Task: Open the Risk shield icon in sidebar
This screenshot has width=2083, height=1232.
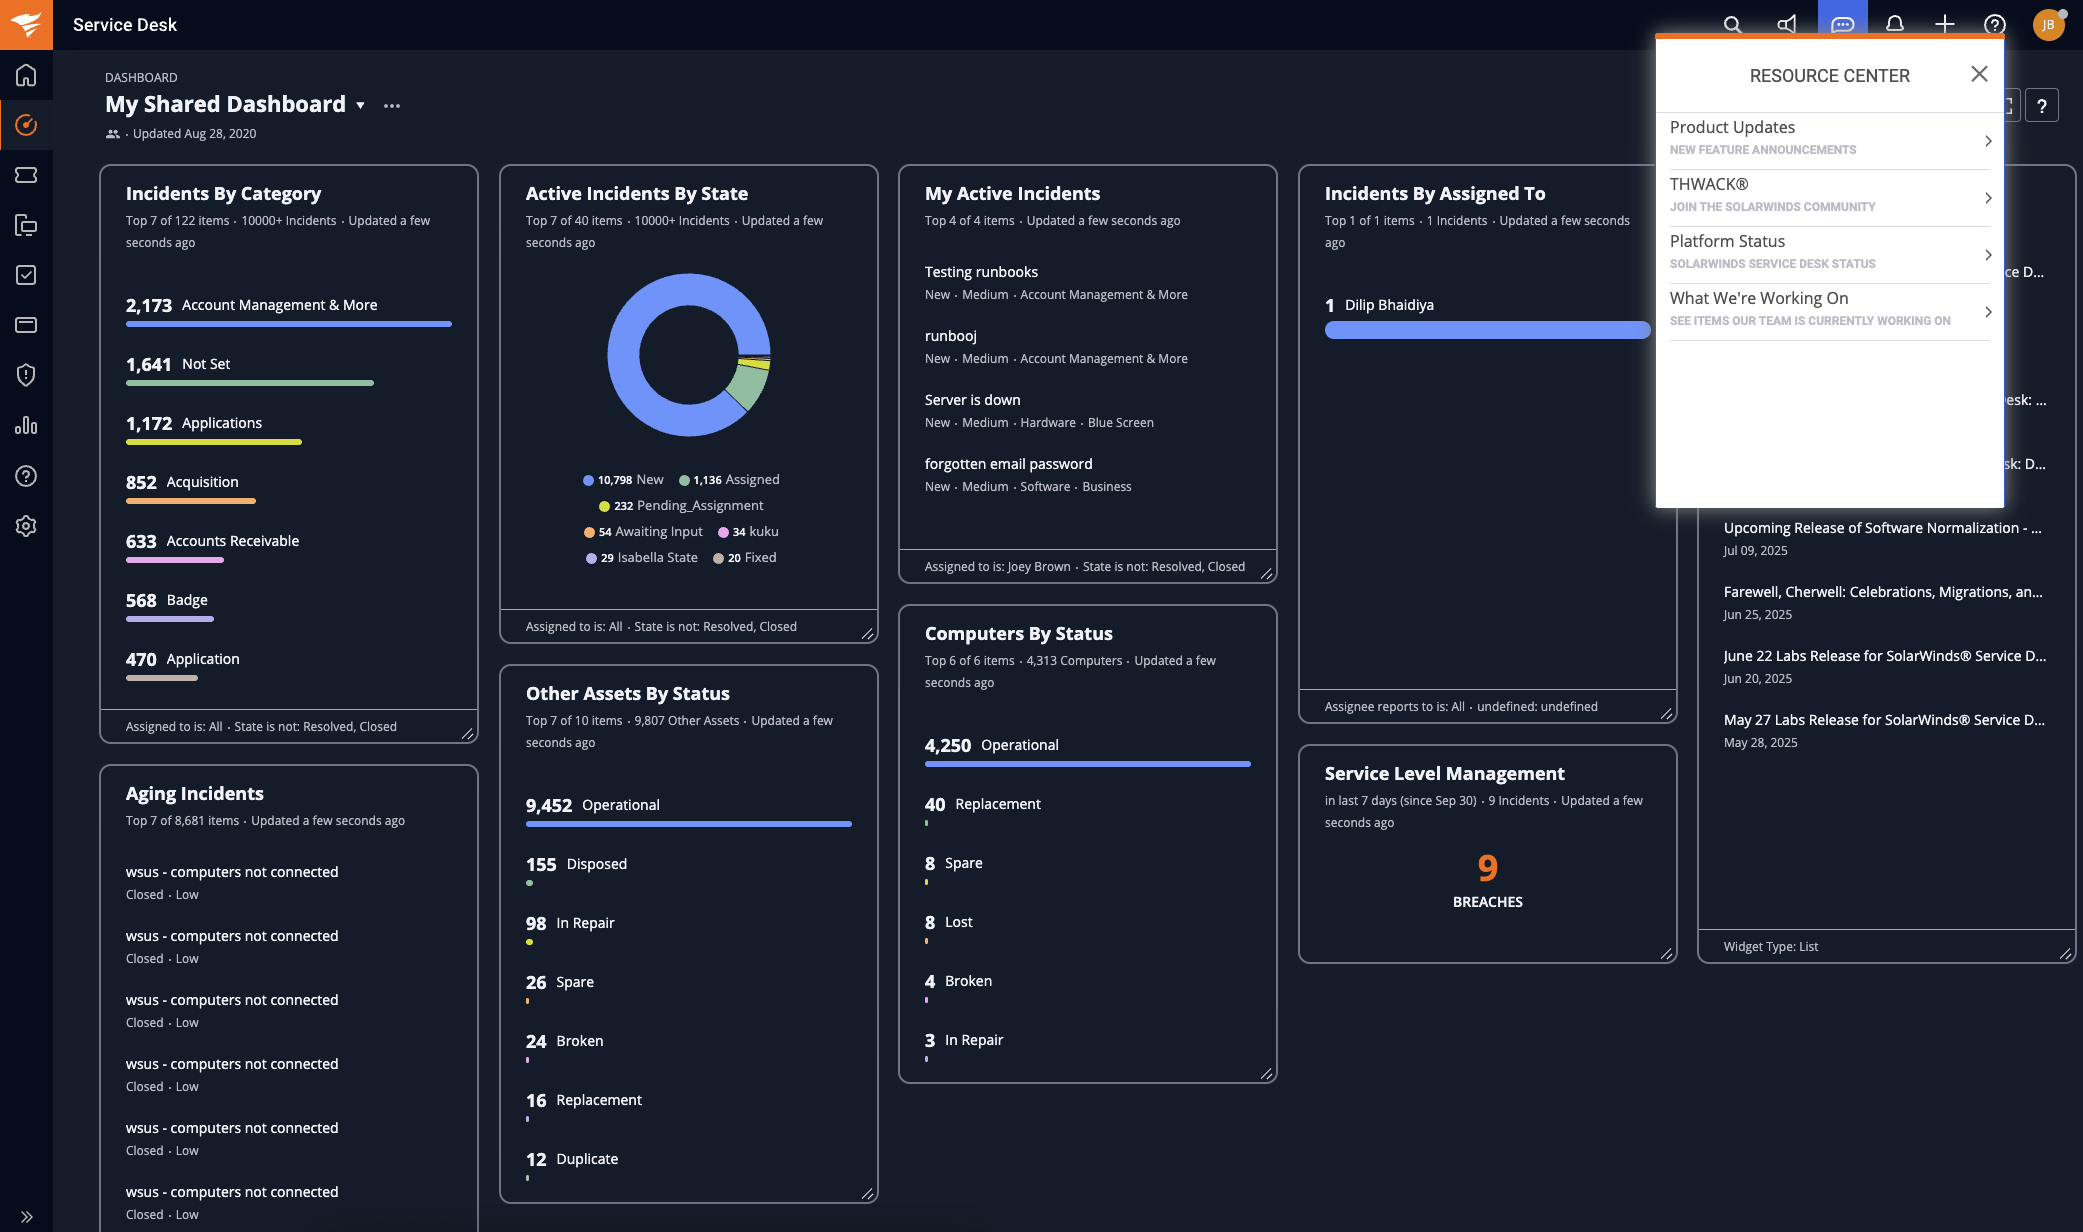Action: pyautogui.click(x=26, y=375)
